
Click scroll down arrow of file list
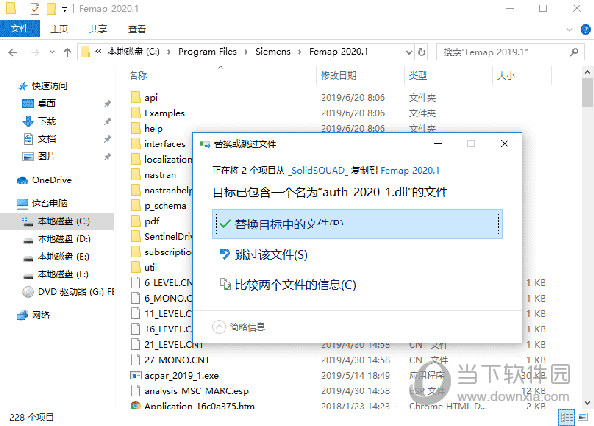click(x=587, y=403)
